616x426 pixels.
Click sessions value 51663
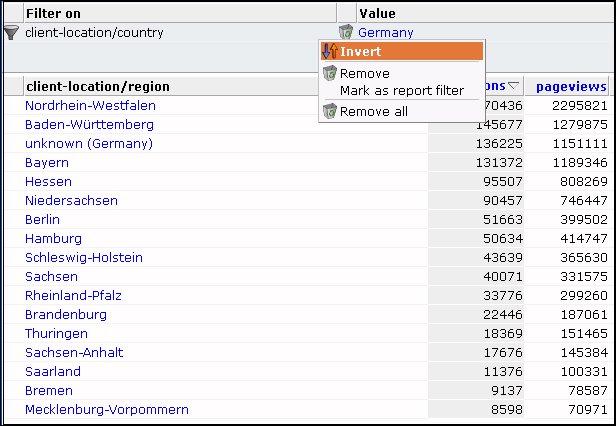[503, 219]
